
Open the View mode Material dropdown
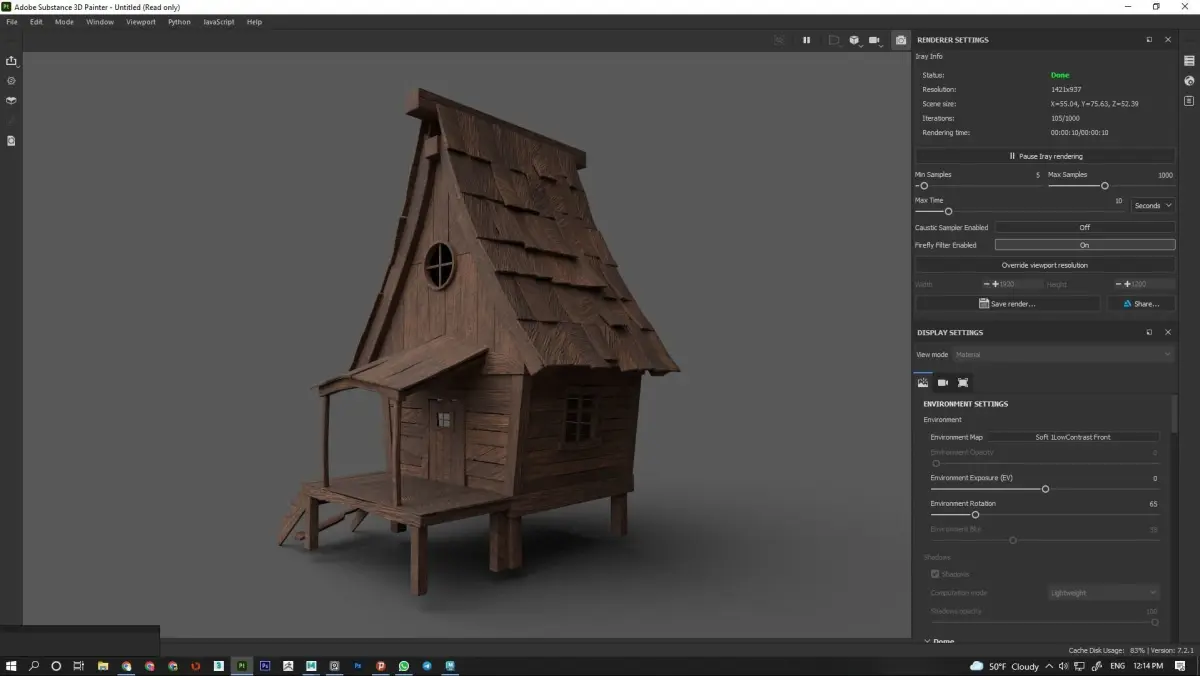(1063, 354)
